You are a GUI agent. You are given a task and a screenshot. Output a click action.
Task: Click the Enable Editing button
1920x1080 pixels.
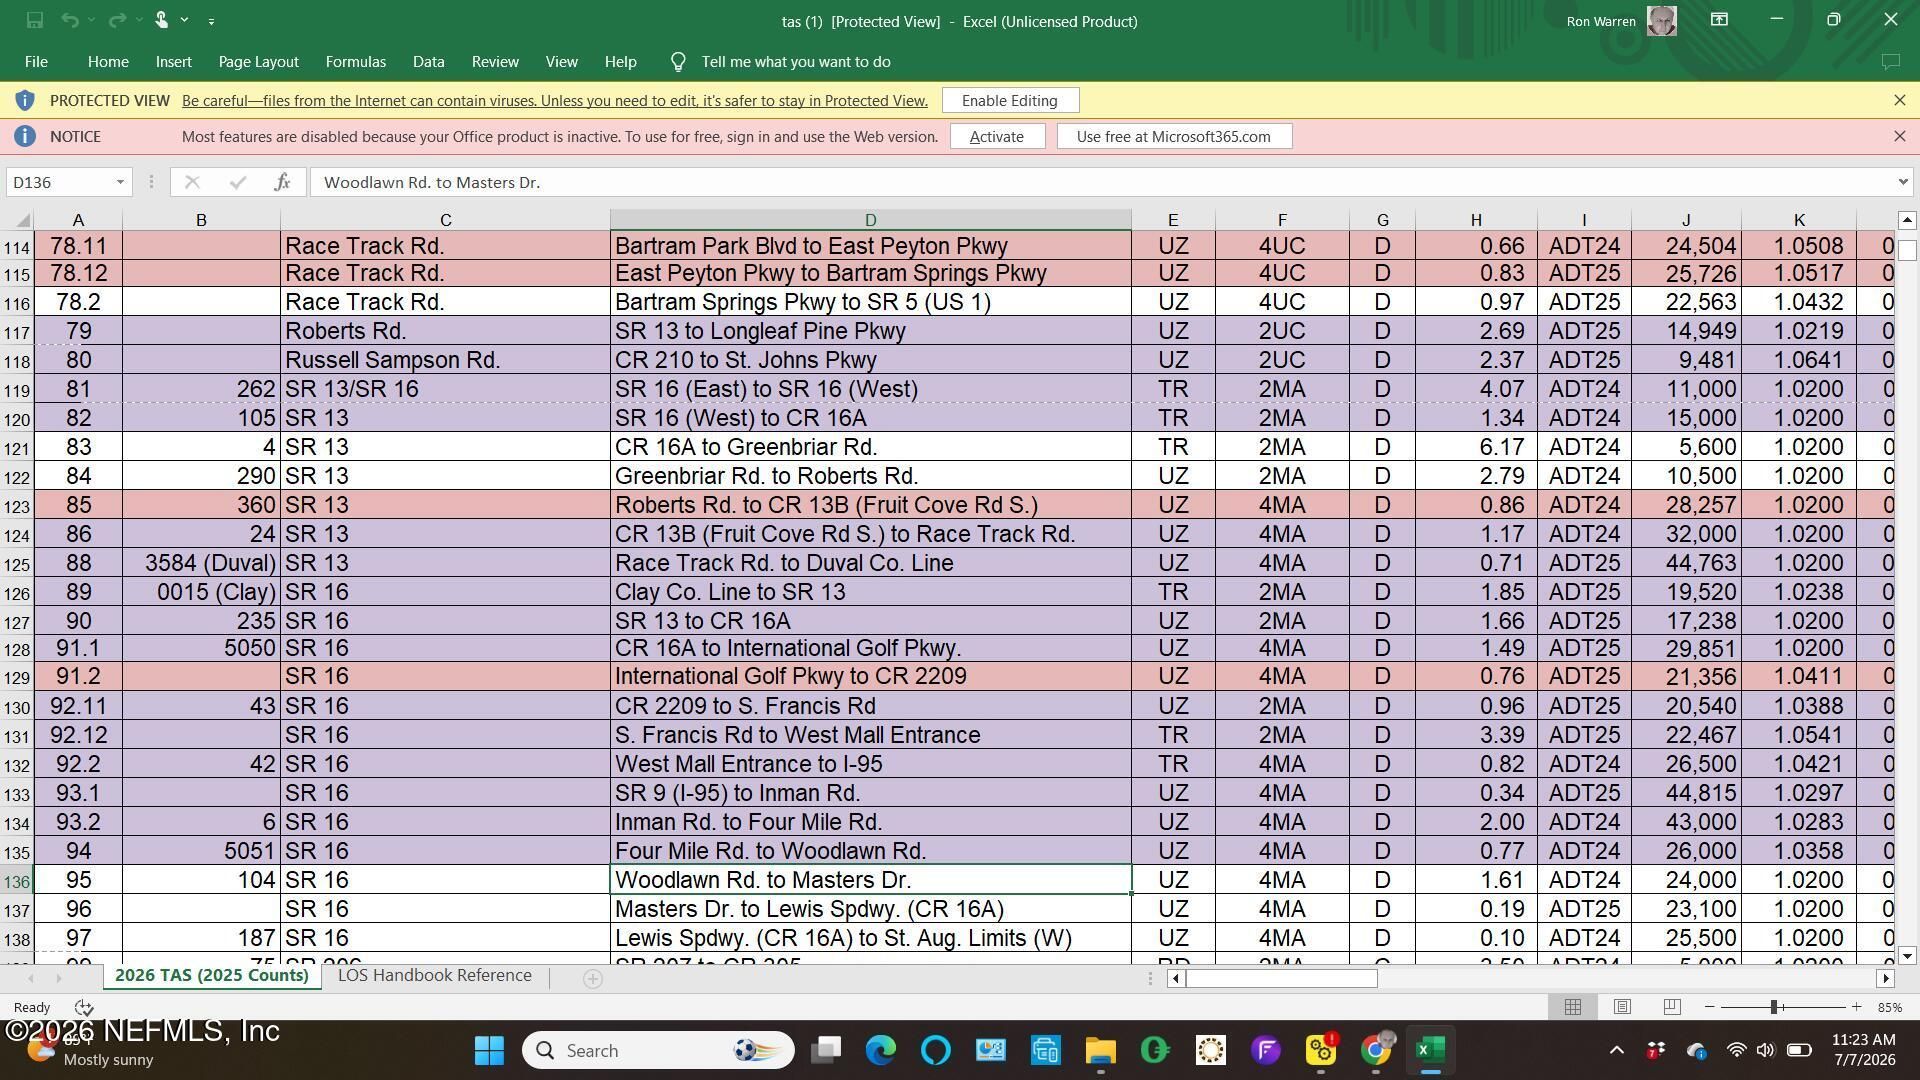click(1009, 100)
